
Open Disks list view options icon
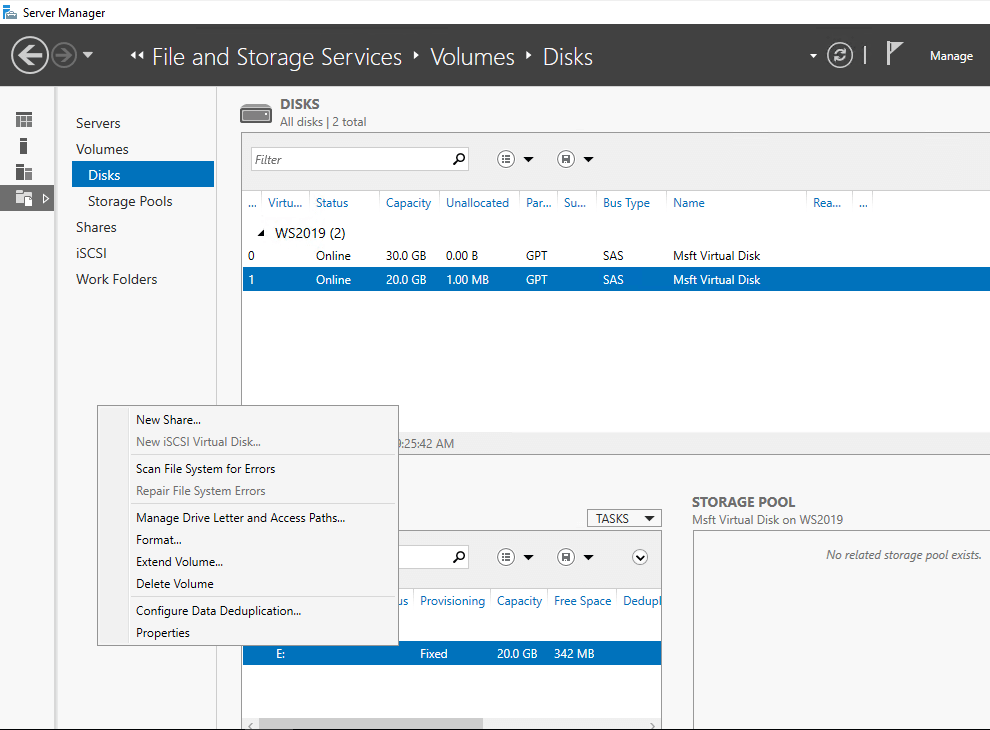pos(506,159)
